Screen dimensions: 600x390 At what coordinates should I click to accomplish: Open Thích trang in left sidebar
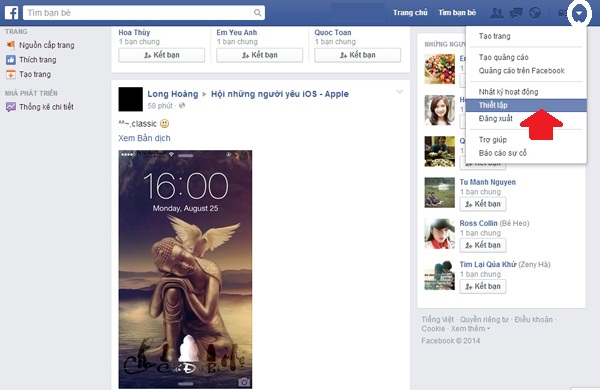tap(38, 60)
